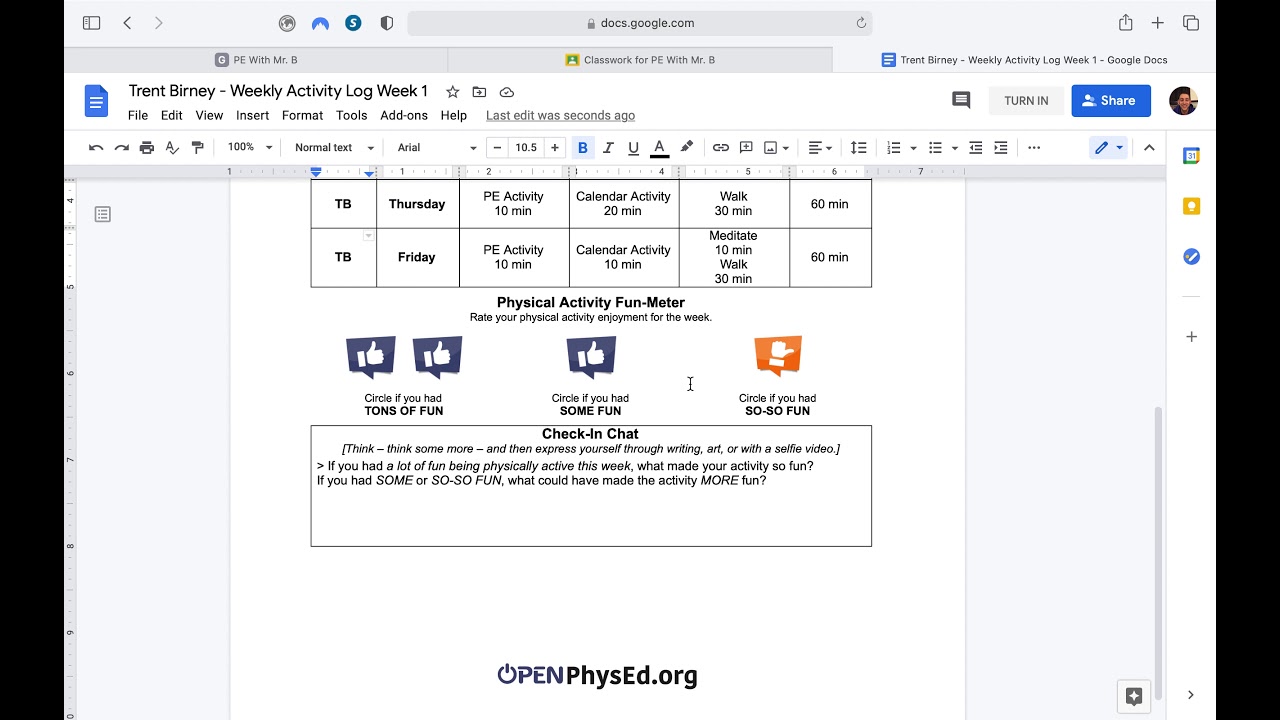This screenshot has width=1280, height=720.
Task: Hide the menus with chevron up
Action: [x=1149, y=148]
